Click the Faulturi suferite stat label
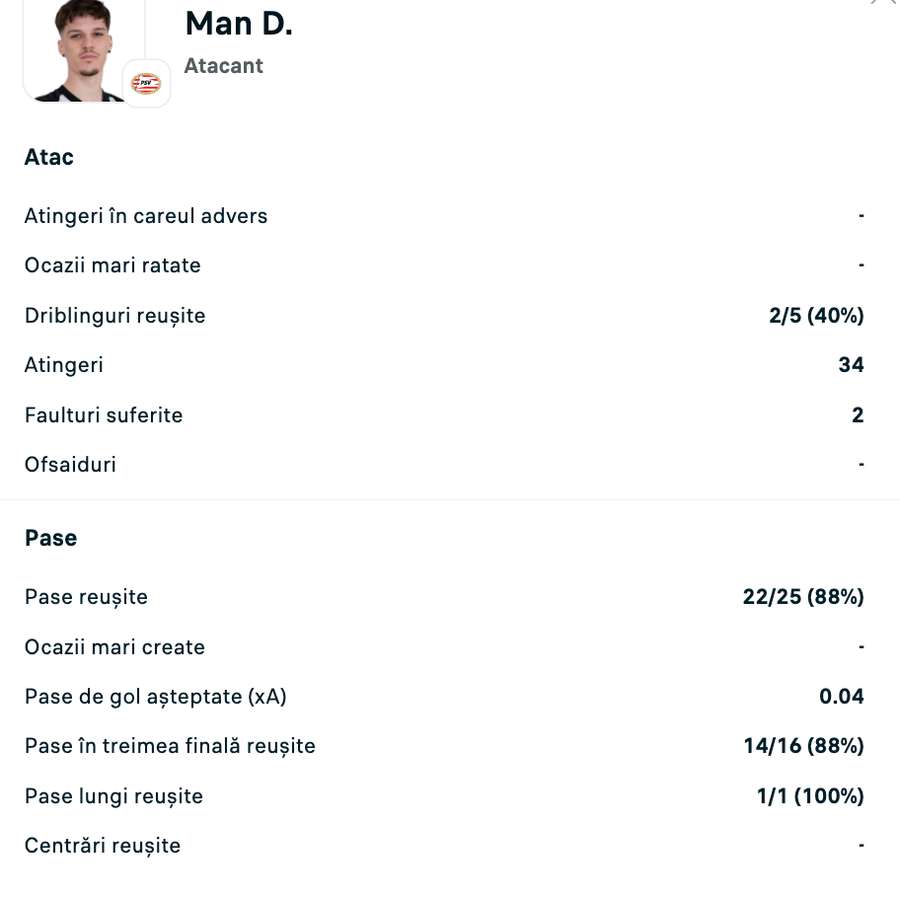 point(104,415)
